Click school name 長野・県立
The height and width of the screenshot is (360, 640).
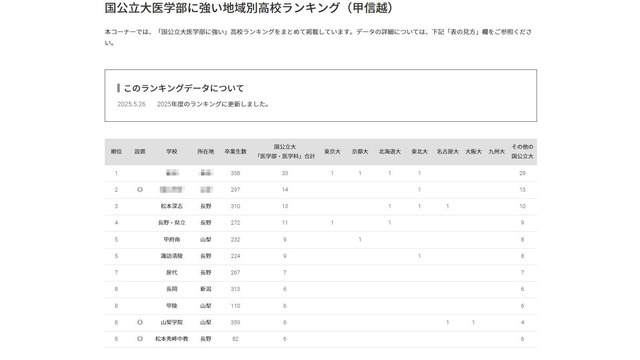(172, 223)
